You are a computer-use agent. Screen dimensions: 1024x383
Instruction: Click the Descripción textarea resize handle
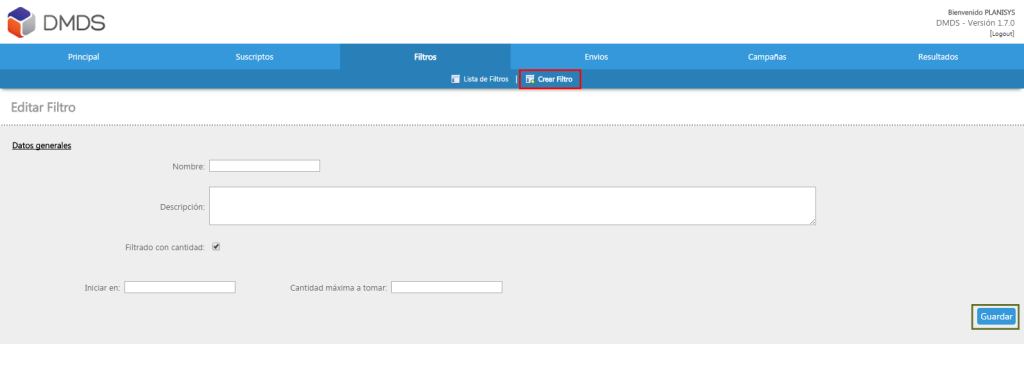(812, 222)
